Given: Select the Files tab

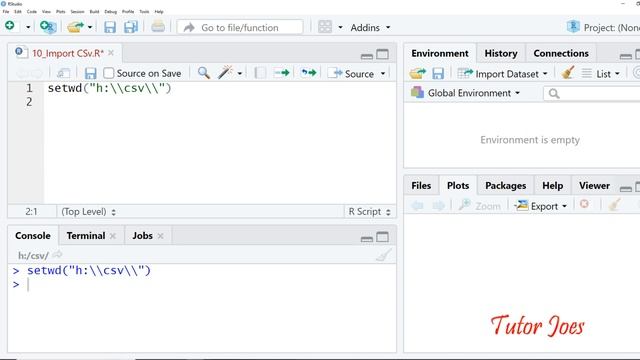Looking at the screenshot, I should click(x=421, y=186).
